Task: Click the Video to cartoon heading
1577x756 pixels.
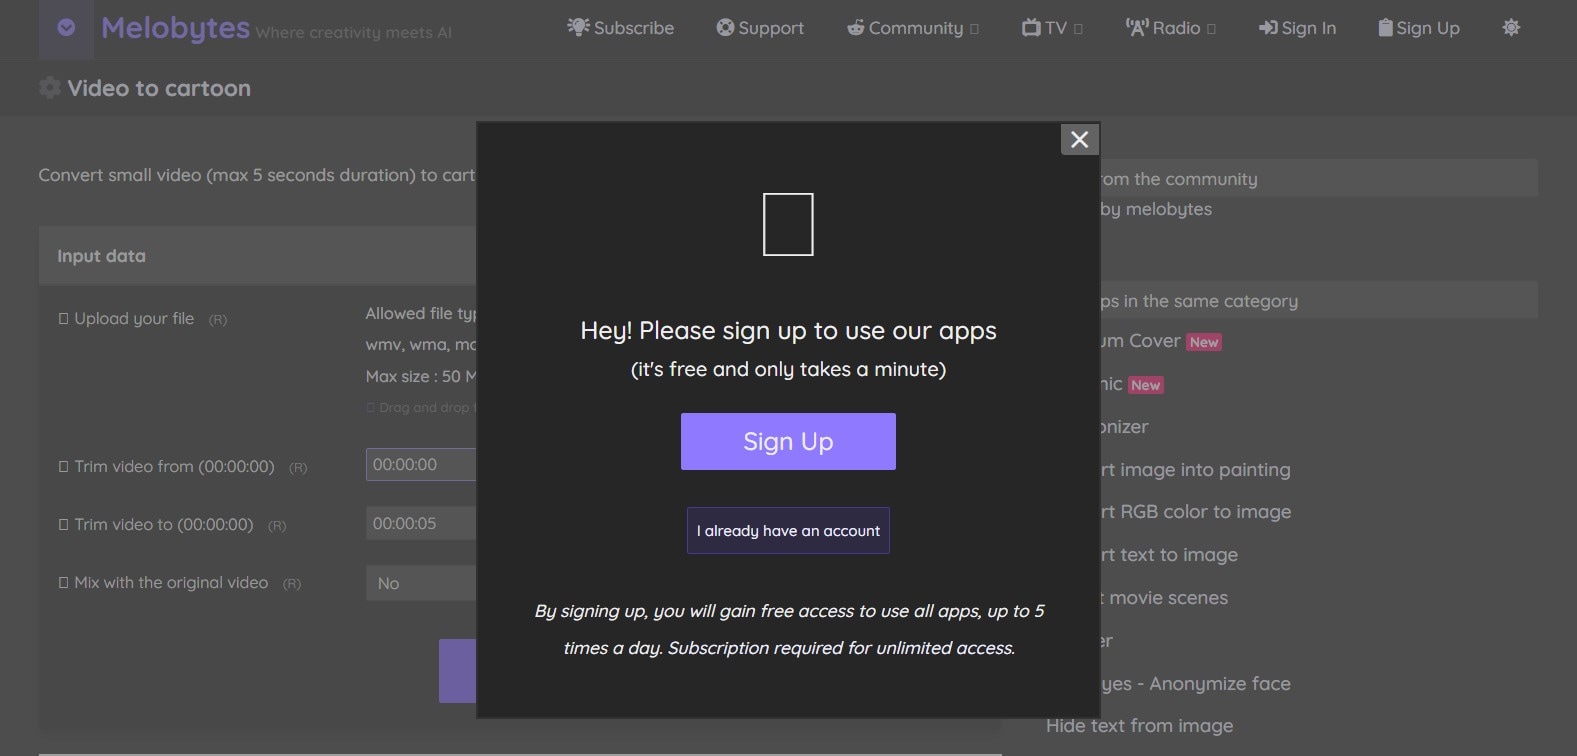Action: point(159,88)
